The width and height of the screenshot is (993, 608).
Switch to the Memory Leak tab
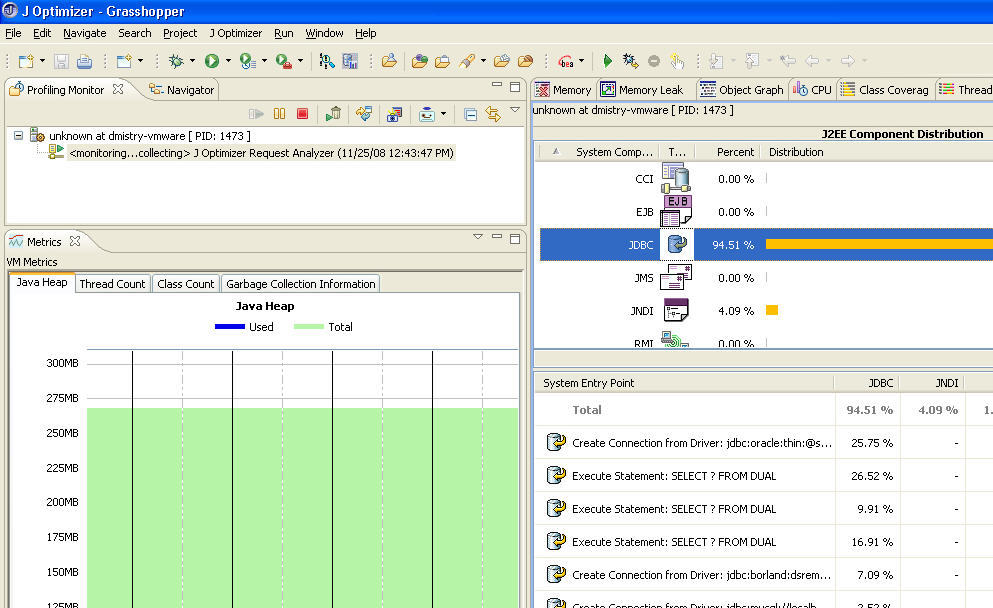pyautogui.click(x=643, y=90)
